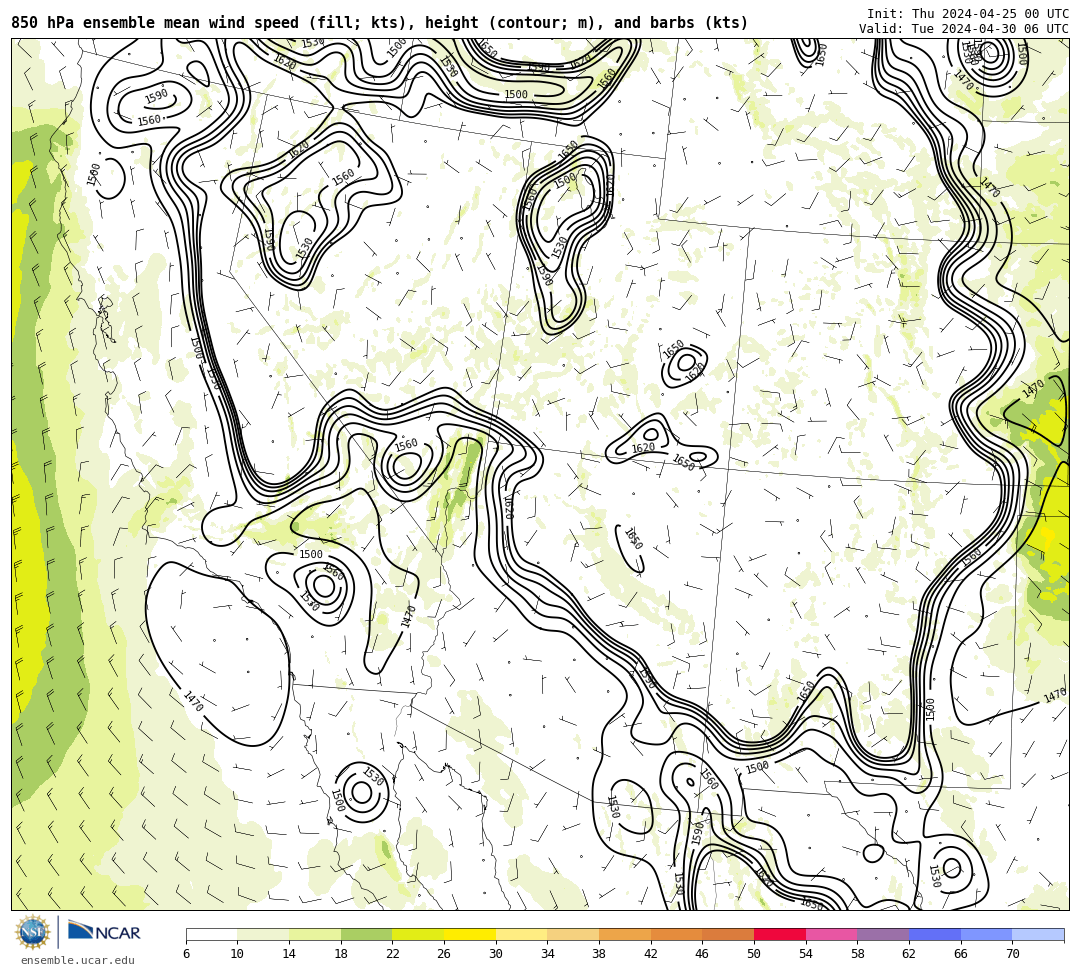Pick the orange 38–42 kts swatch
The image size is (1080, 973).
[x=625, y=934]
